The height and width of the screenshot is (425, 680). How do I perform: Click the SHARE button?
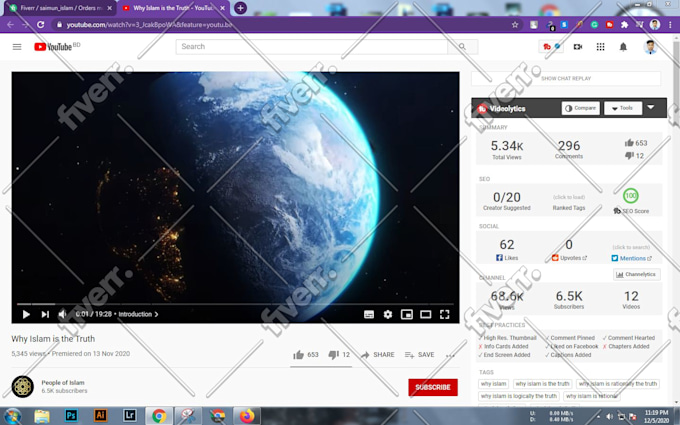click(x=378, y=355)
